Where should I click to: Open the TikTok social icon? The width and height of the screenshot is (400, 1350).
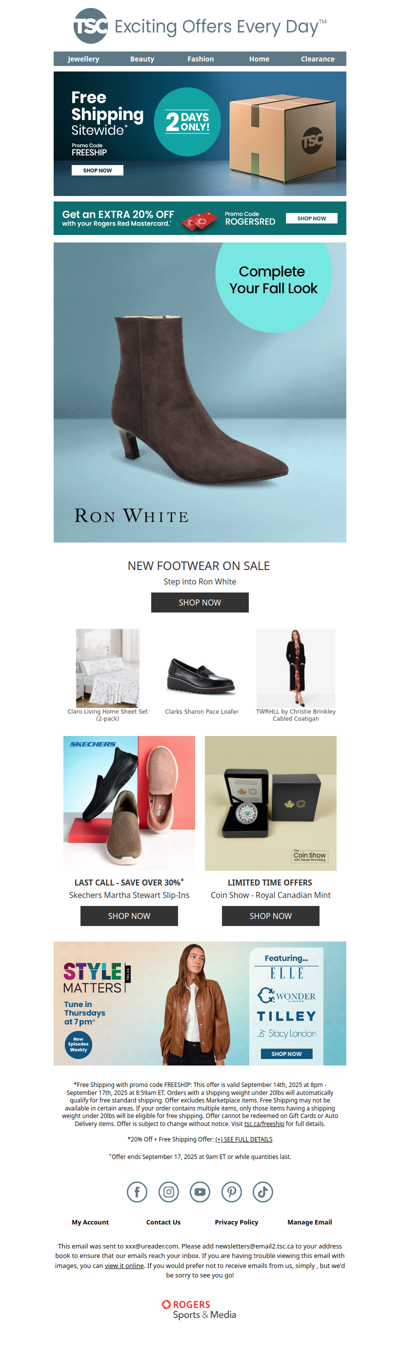click(263, 1191)
